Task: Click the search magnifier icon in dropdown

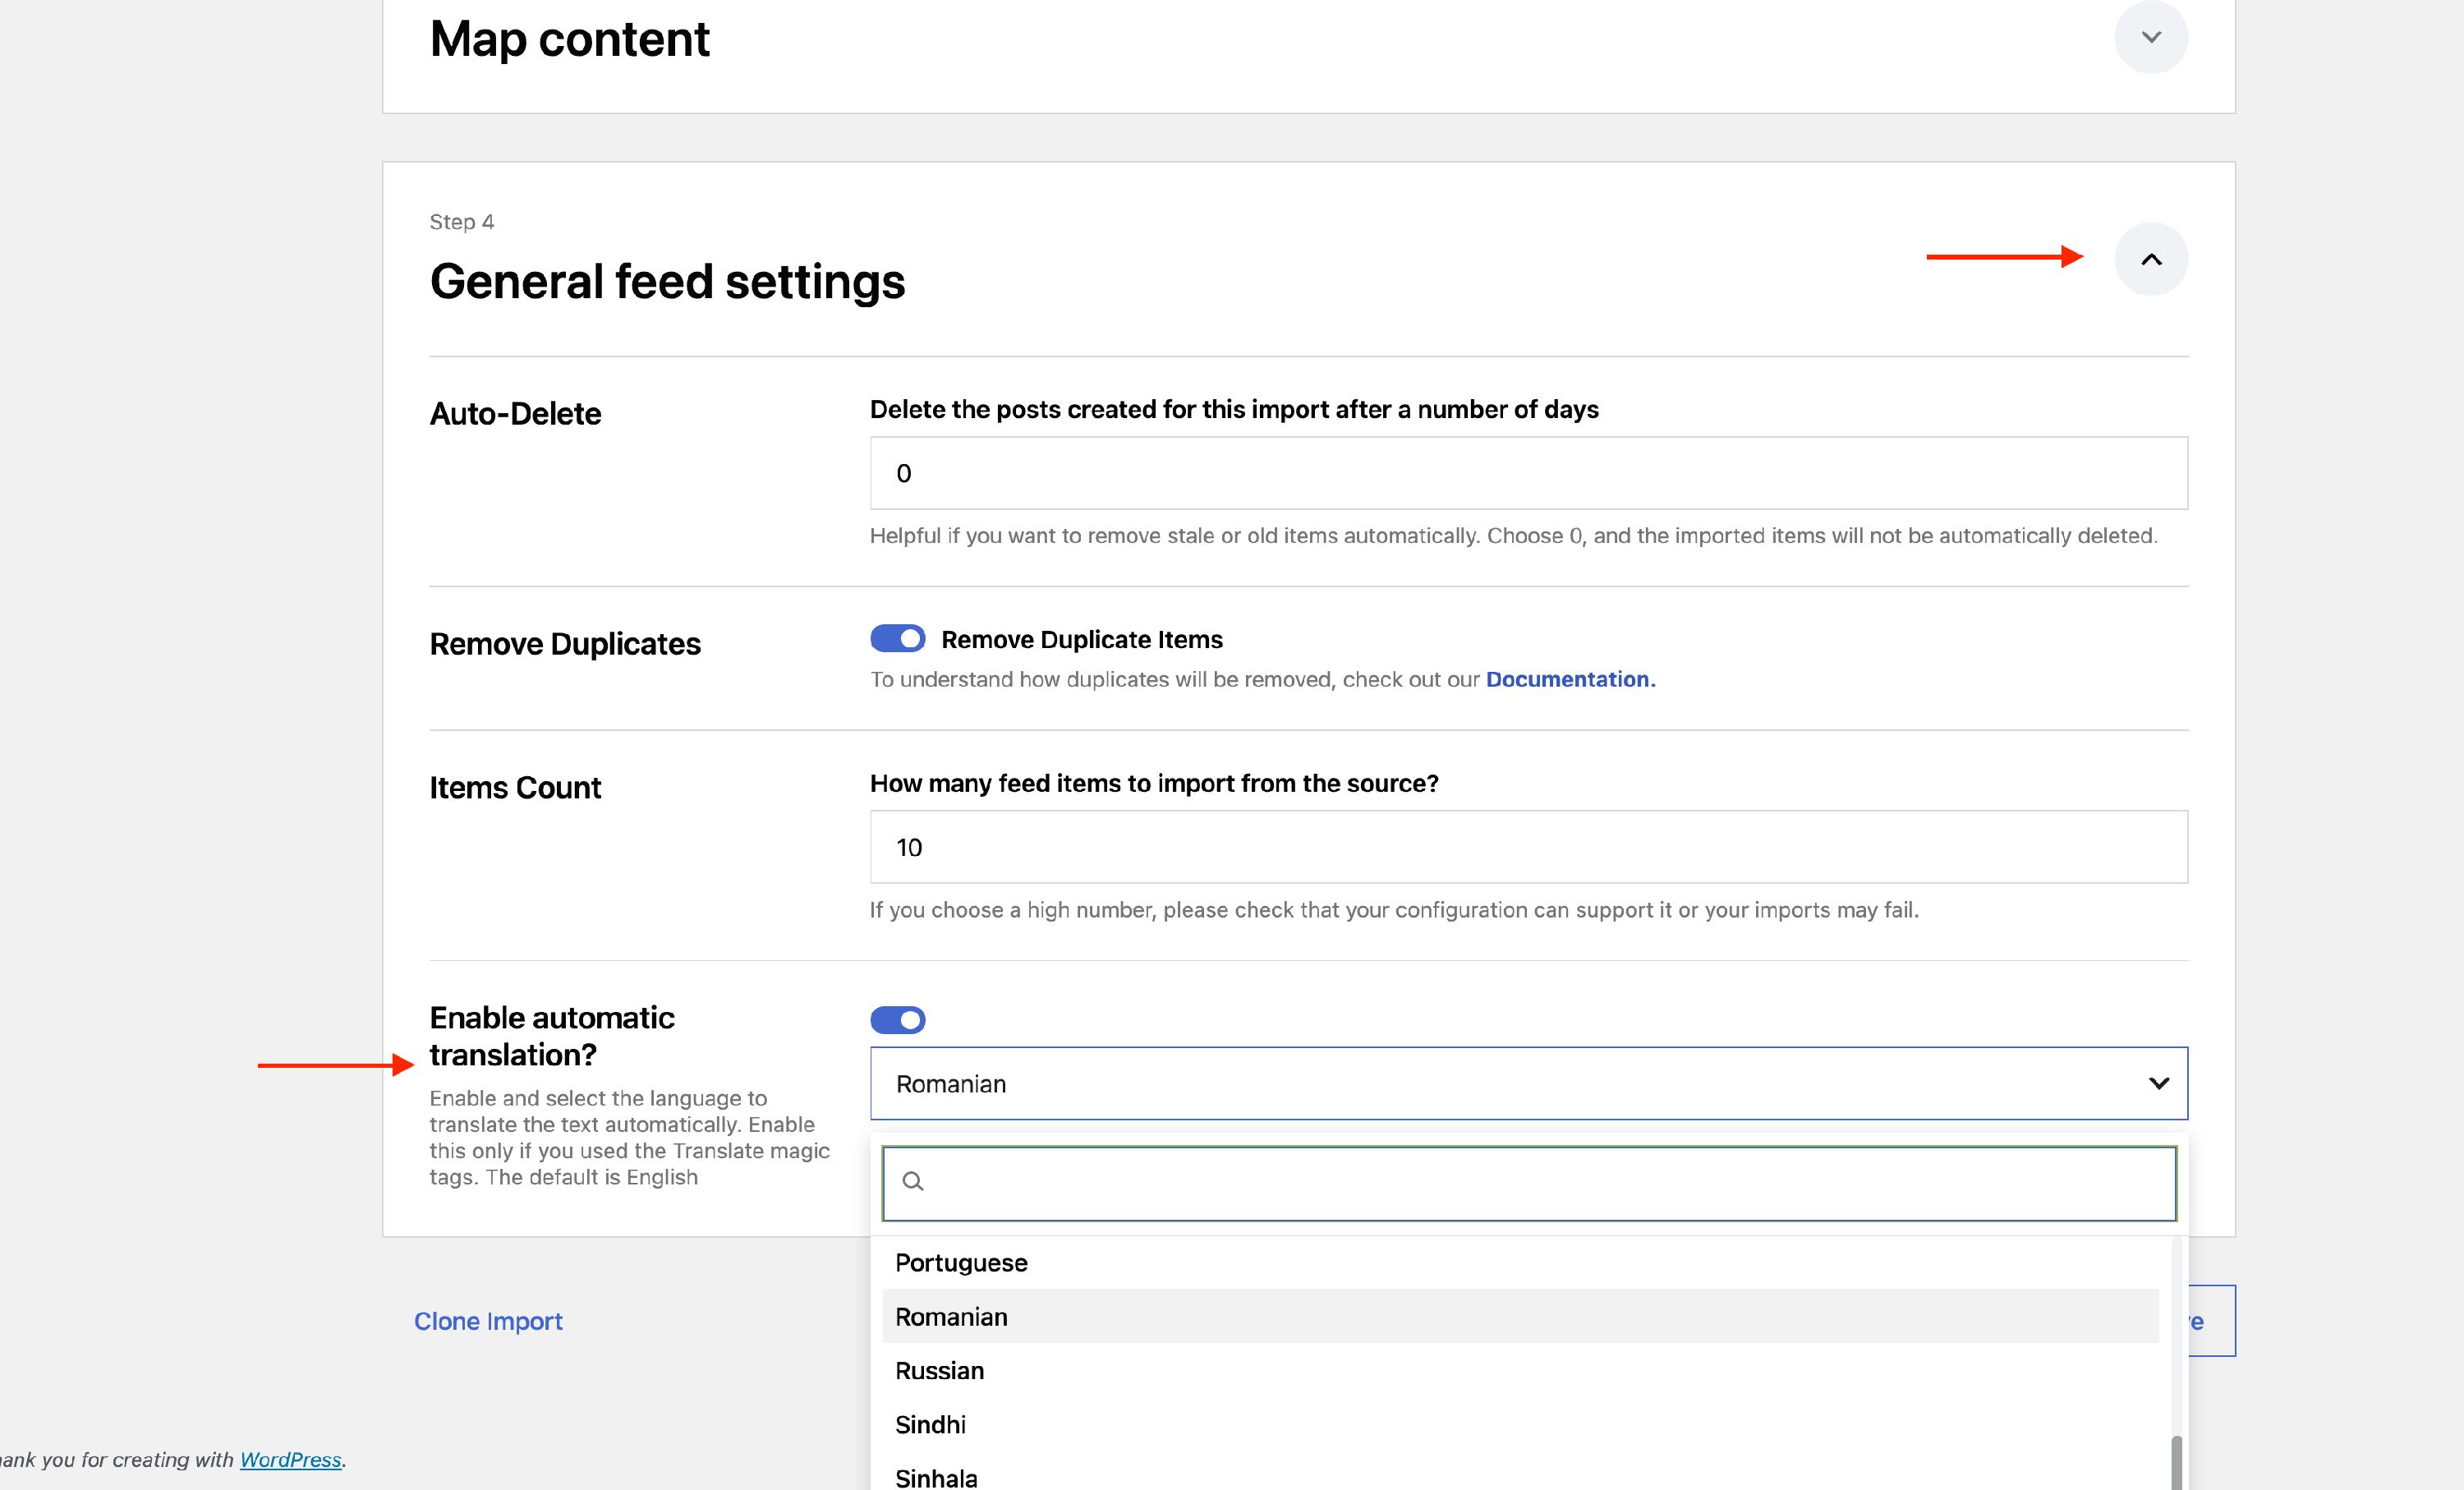Action: (x=912, y=1181)
